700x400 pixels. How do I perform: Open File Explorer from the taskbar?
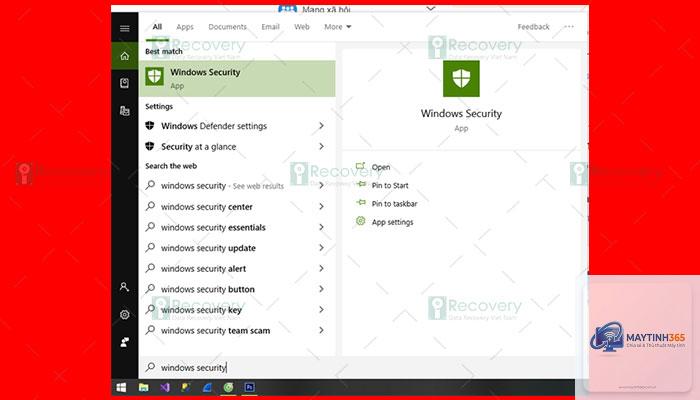[143, 387]
